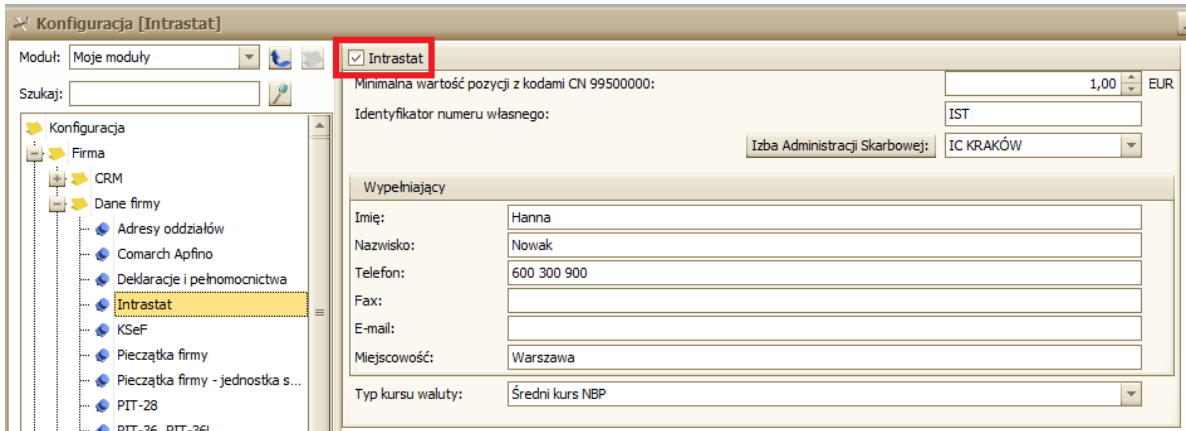
Task: Click into the E-mail input field
Action: click(824, 328)
